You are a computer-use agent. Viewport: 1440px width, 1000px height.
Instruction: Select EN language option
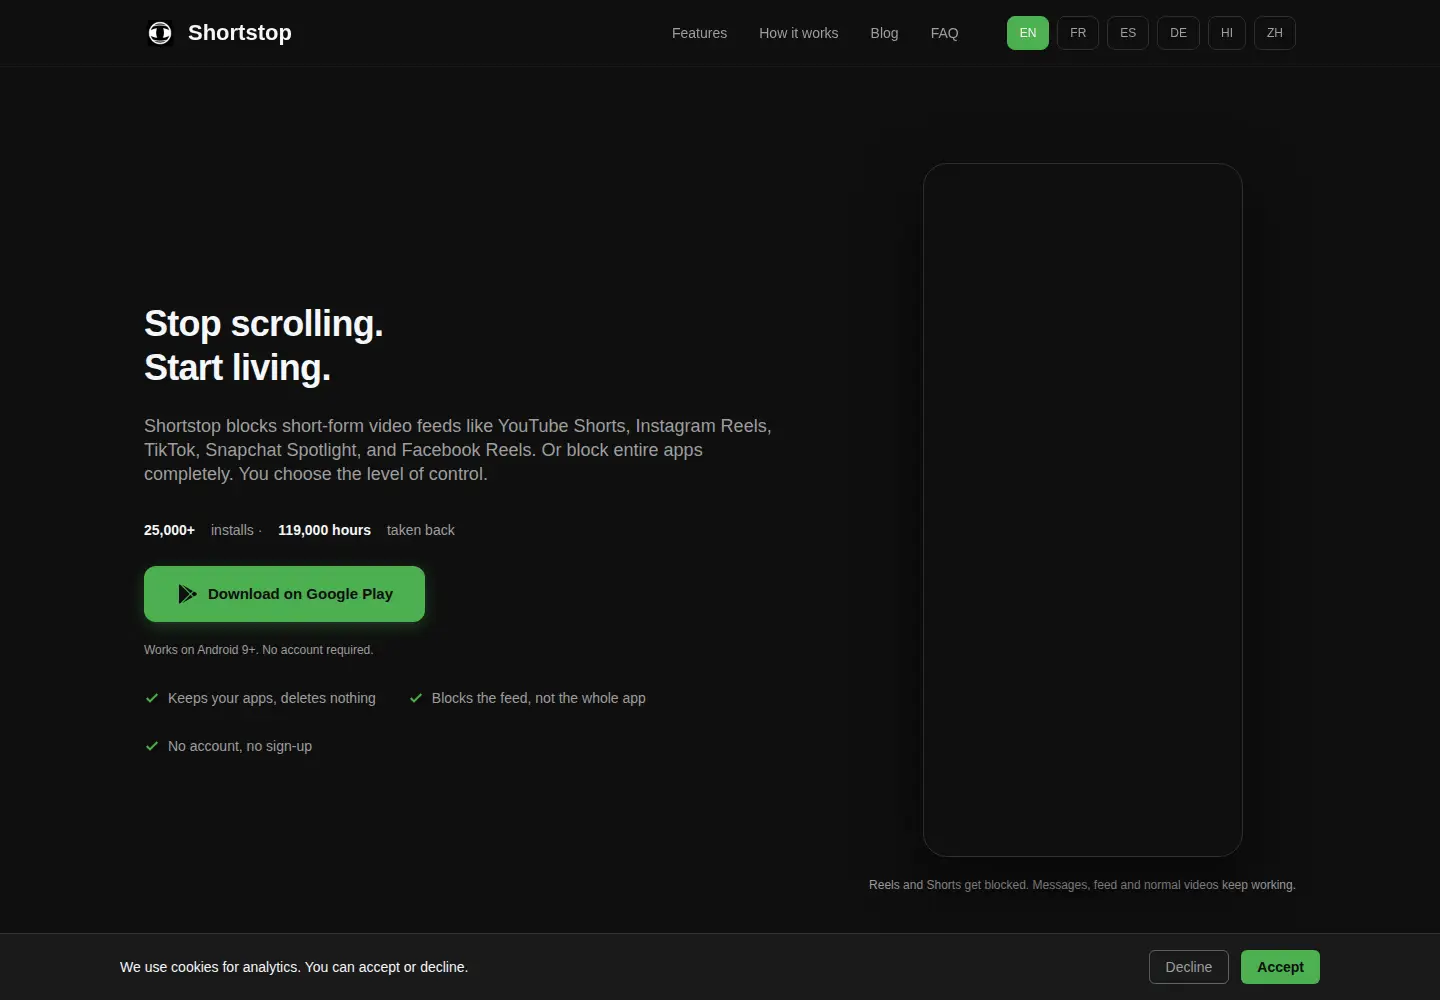pos(1028,33)
